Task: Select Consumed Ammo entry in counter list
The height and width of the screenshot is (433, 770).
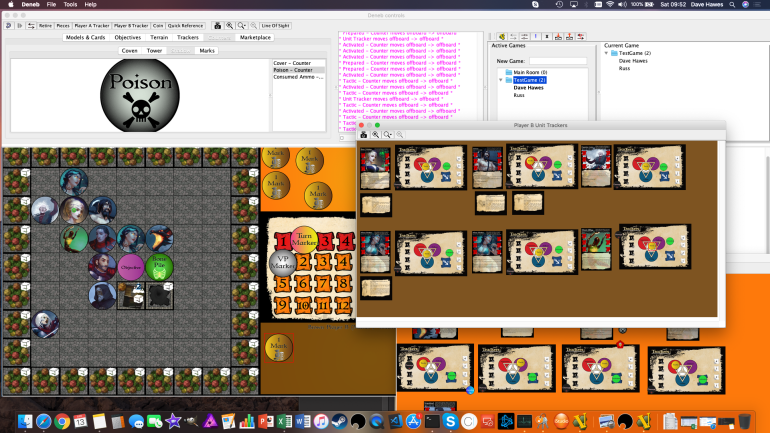Action: pos(296,77)
